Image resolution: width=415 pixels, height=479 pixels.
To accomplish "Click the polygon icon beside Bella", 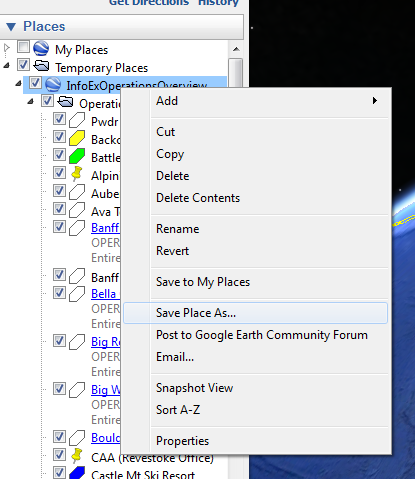I will pyautogui.click(x=77, y=294).
